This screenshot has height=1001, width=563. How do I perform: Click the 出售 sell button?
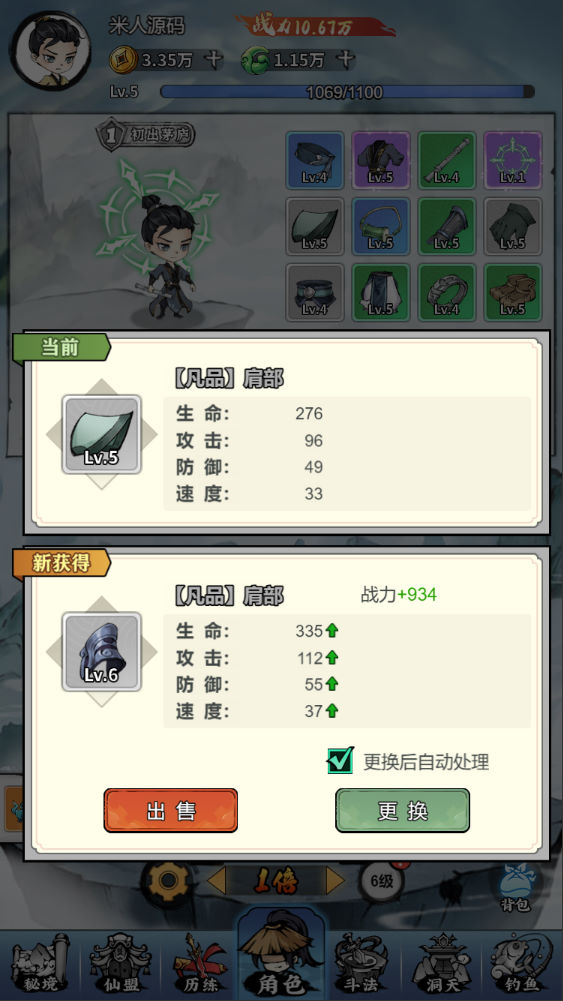[x=170, y=811]
